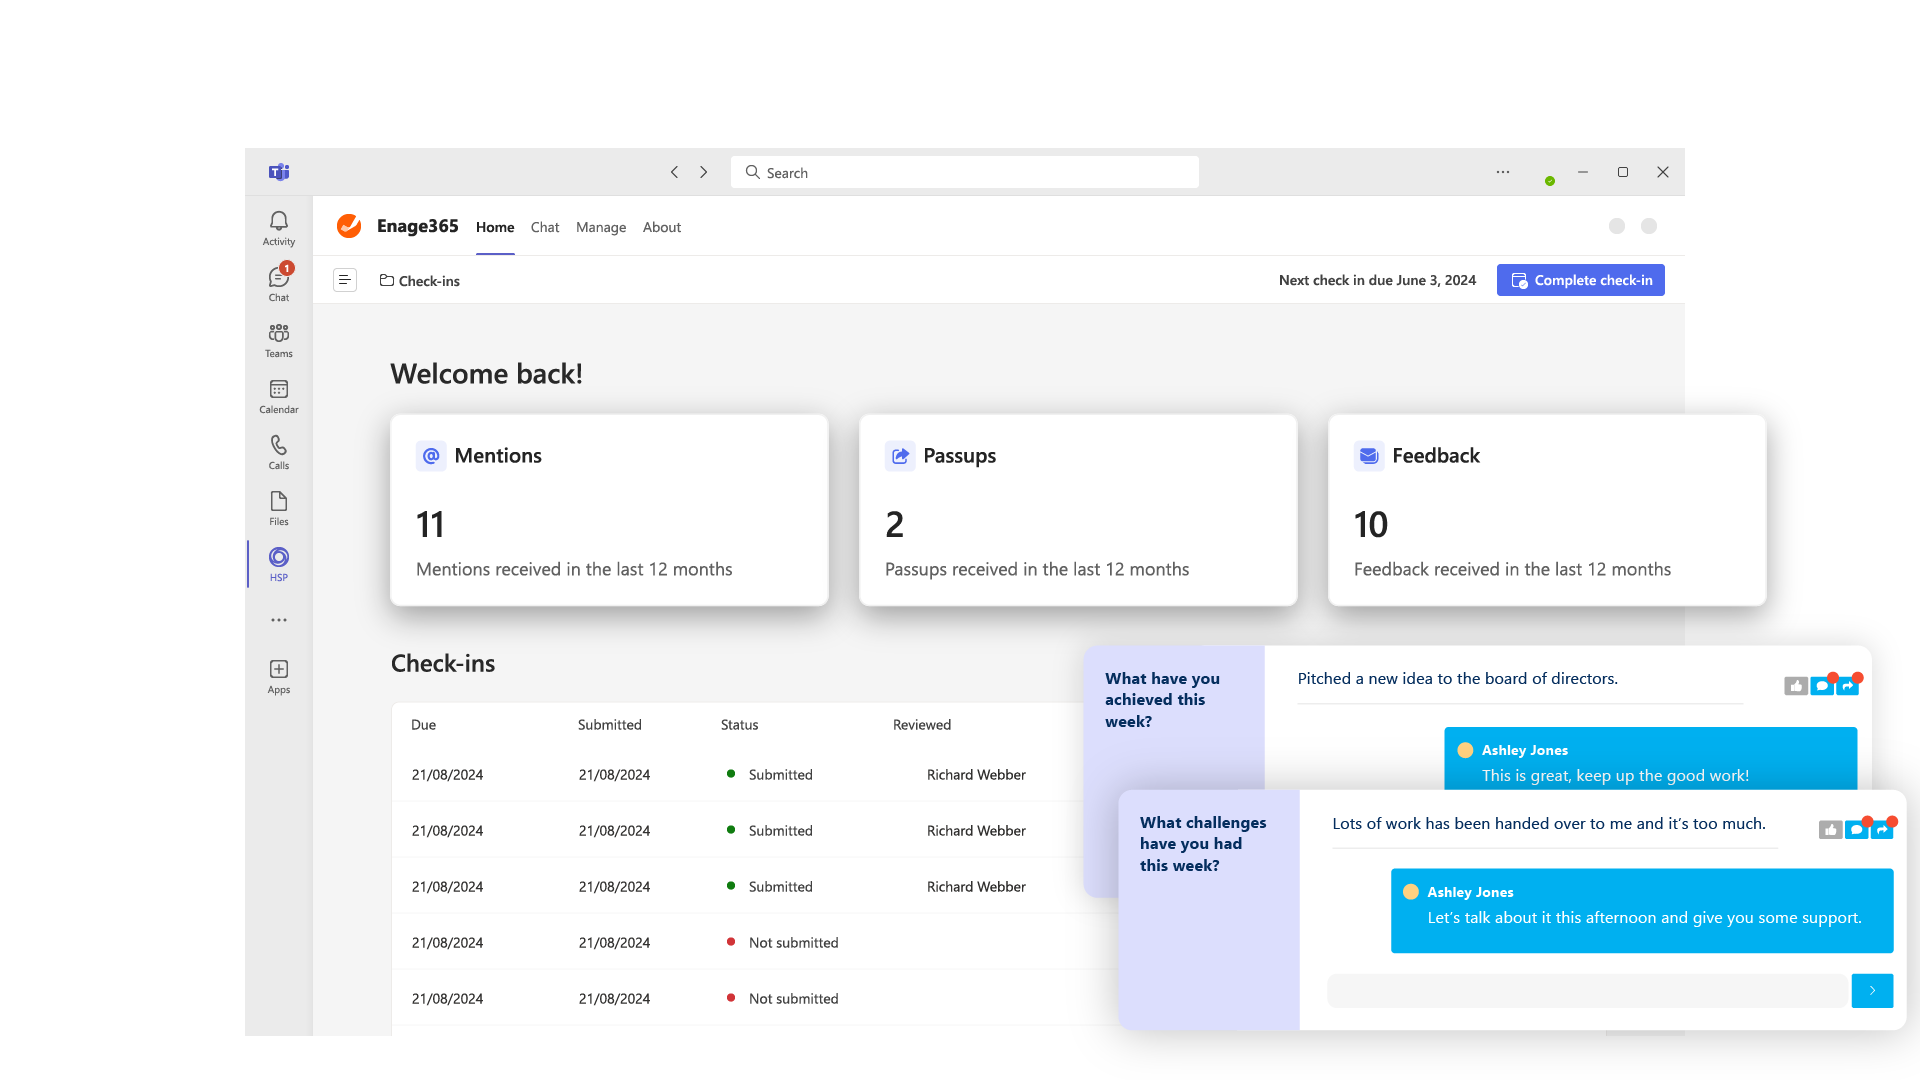Click inside the Search bar
This screenshot has width=1920, height=1080.
pyautogui.click(x=963, y=172)
